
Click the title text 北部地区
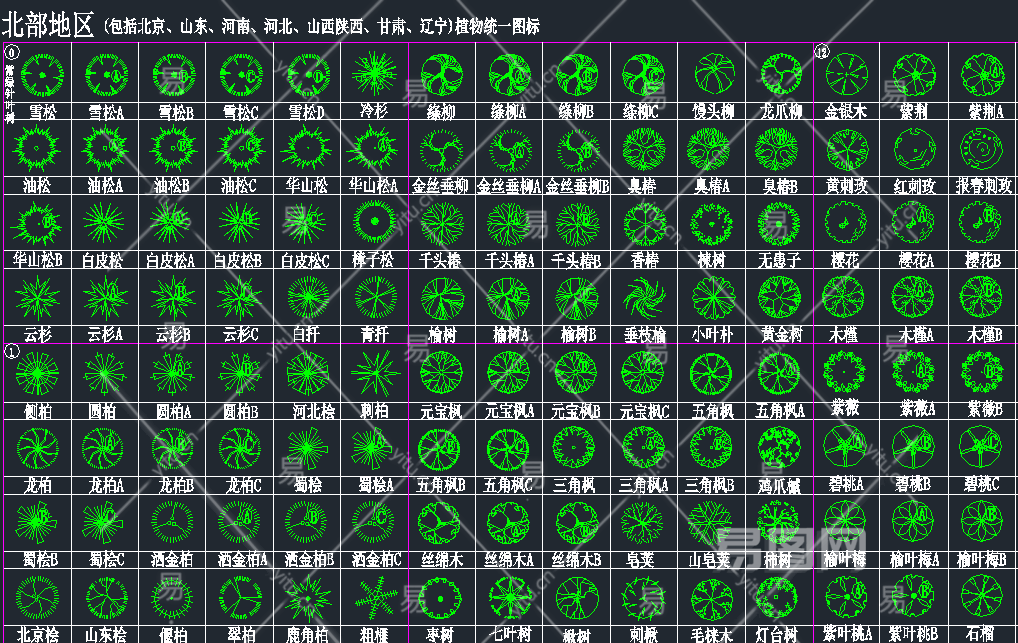point(48,25)
